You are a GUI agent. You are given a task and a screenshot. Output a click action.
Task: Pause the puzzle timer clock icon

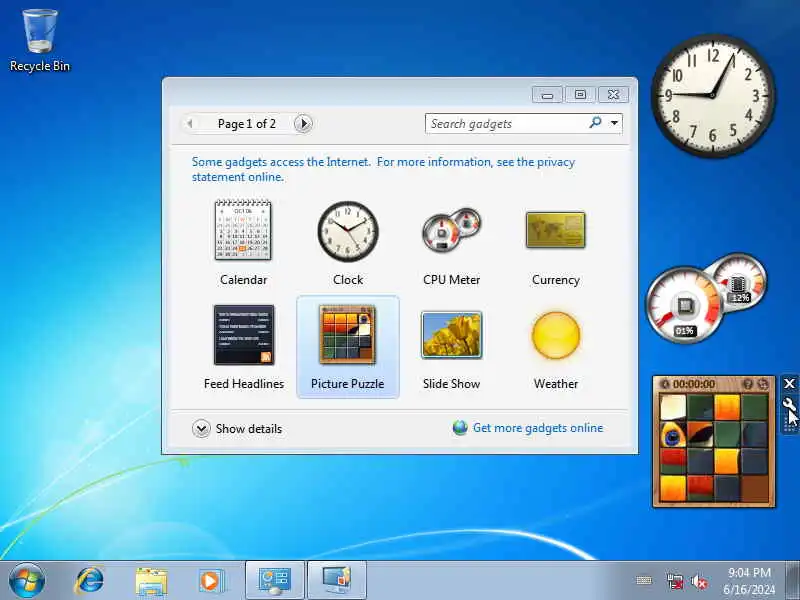(665, 384)
